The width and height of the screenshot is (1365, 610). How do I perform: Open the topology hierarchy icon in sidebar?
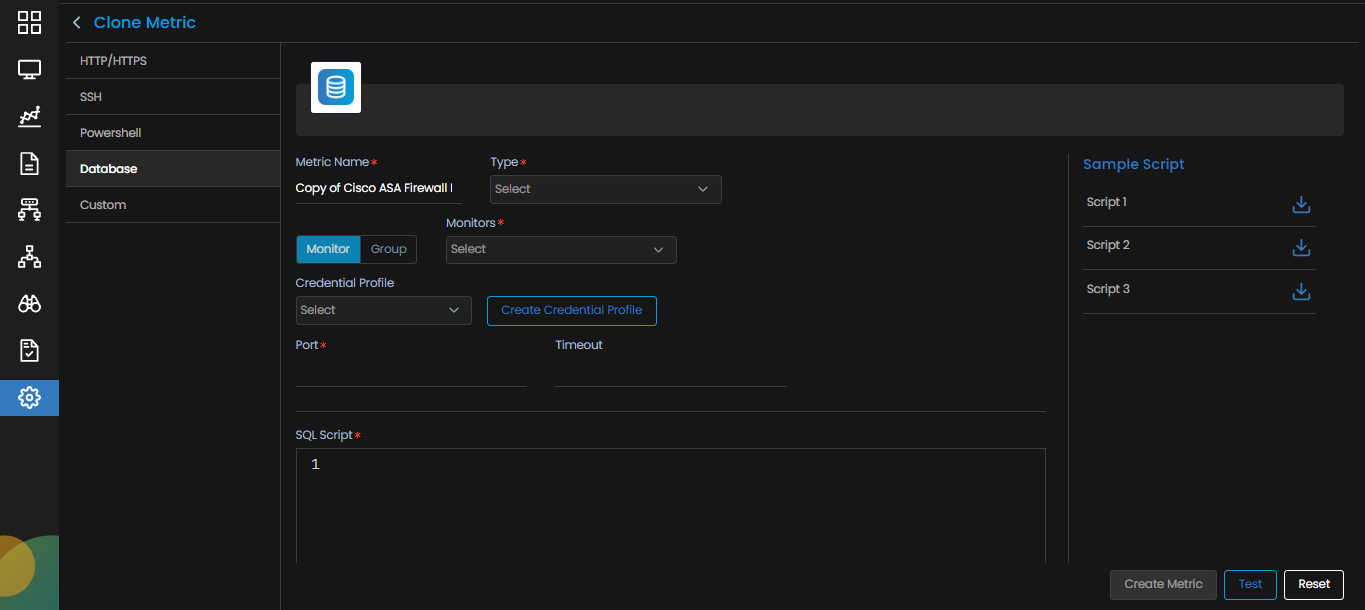point(29,257)
